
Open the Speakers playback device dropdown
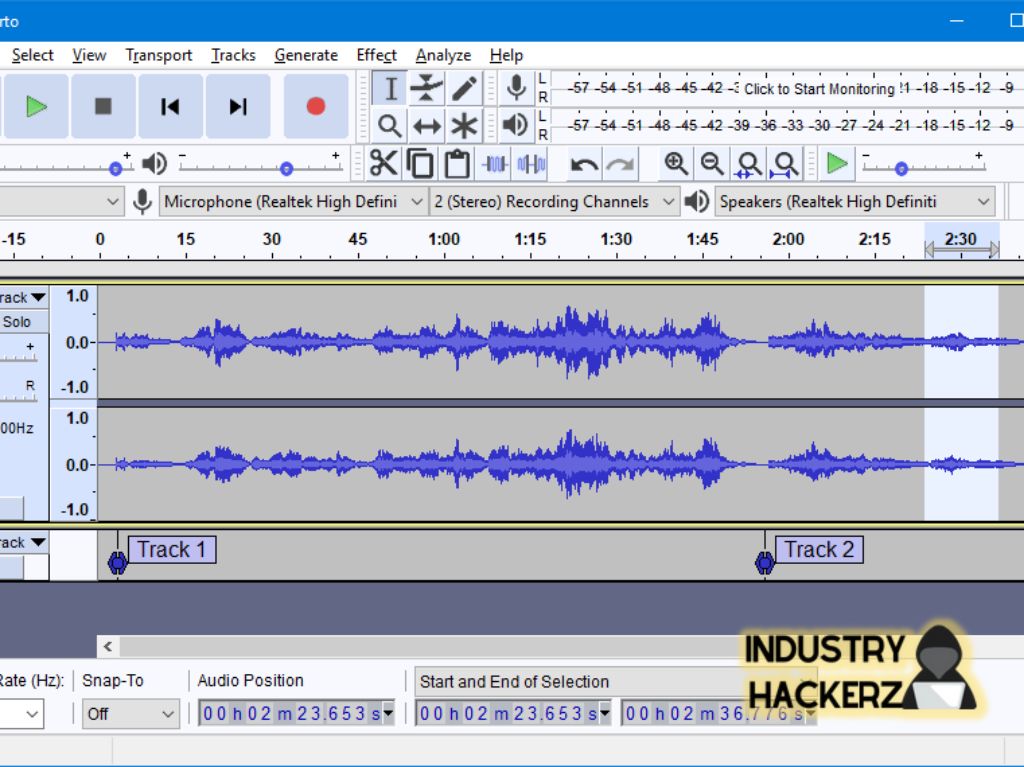[855, 202]
